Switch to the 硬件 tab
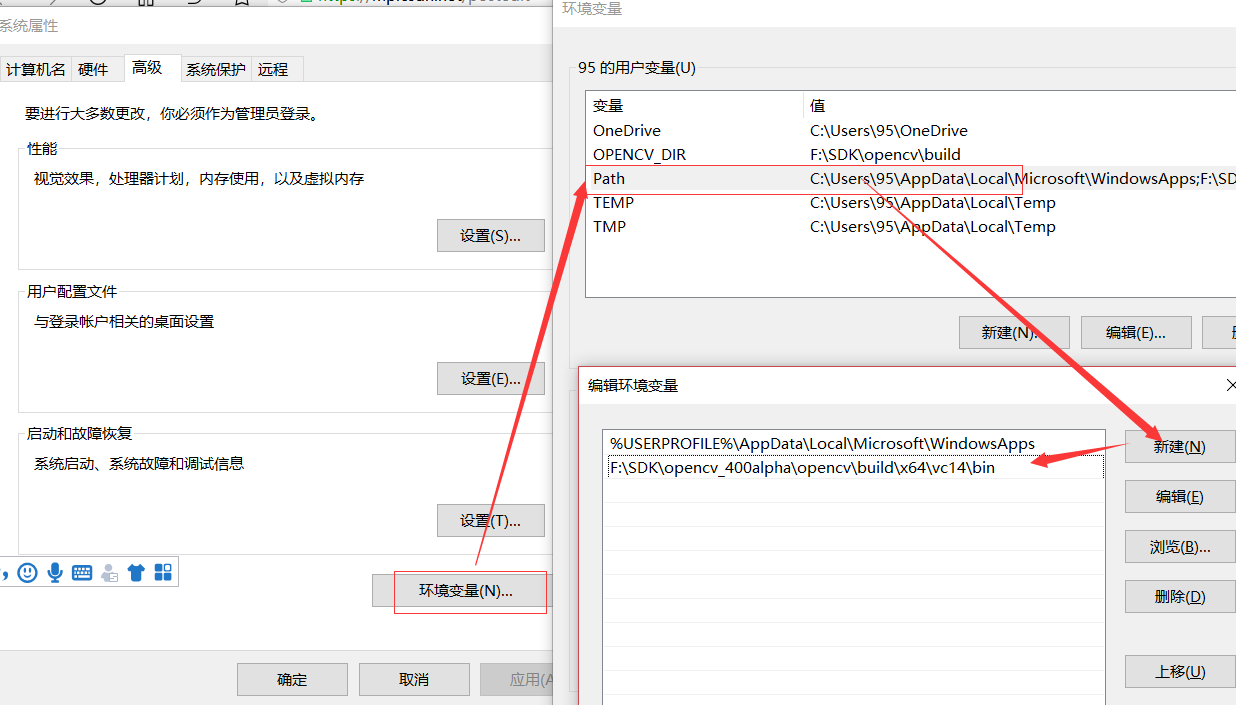Screen dimensions: 1236x705 click(93, 69)
